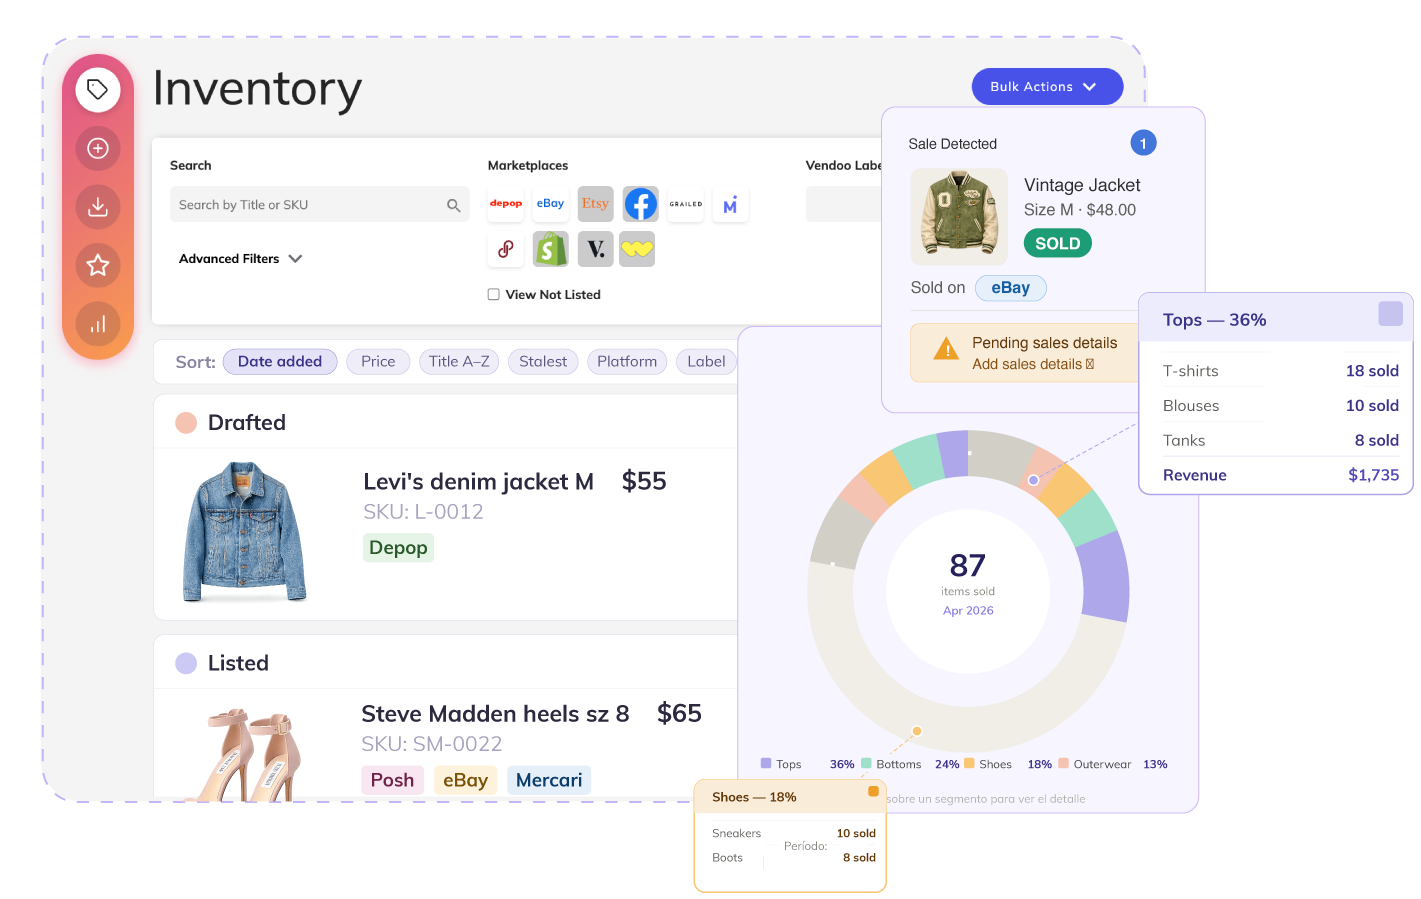
Task: Select the star favorites sidebar icon
Action: click(x=98, y=265)
